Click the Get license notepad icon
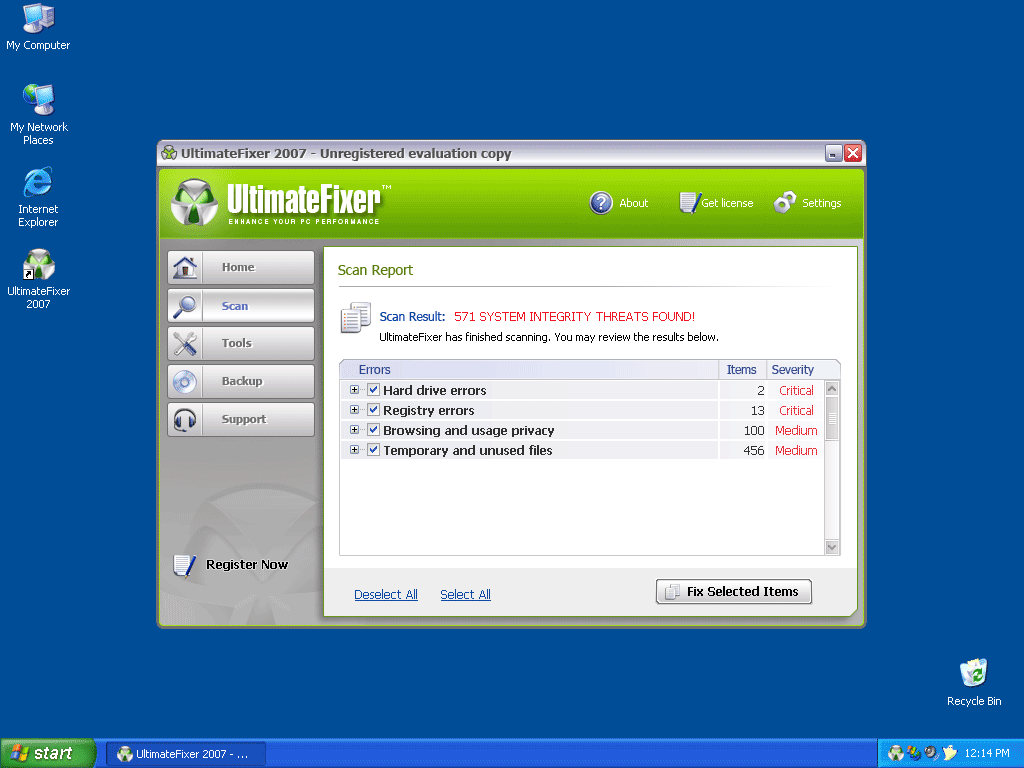 click(x=688, y=203)
